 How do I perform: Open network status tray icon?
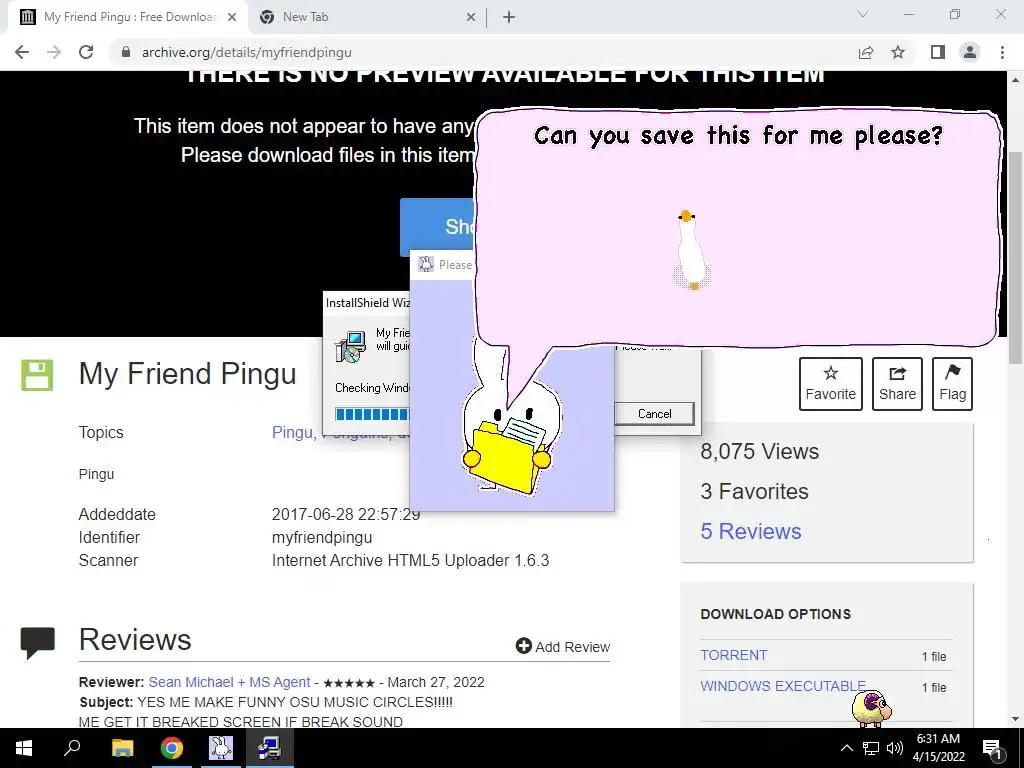(x=871, y=748)
